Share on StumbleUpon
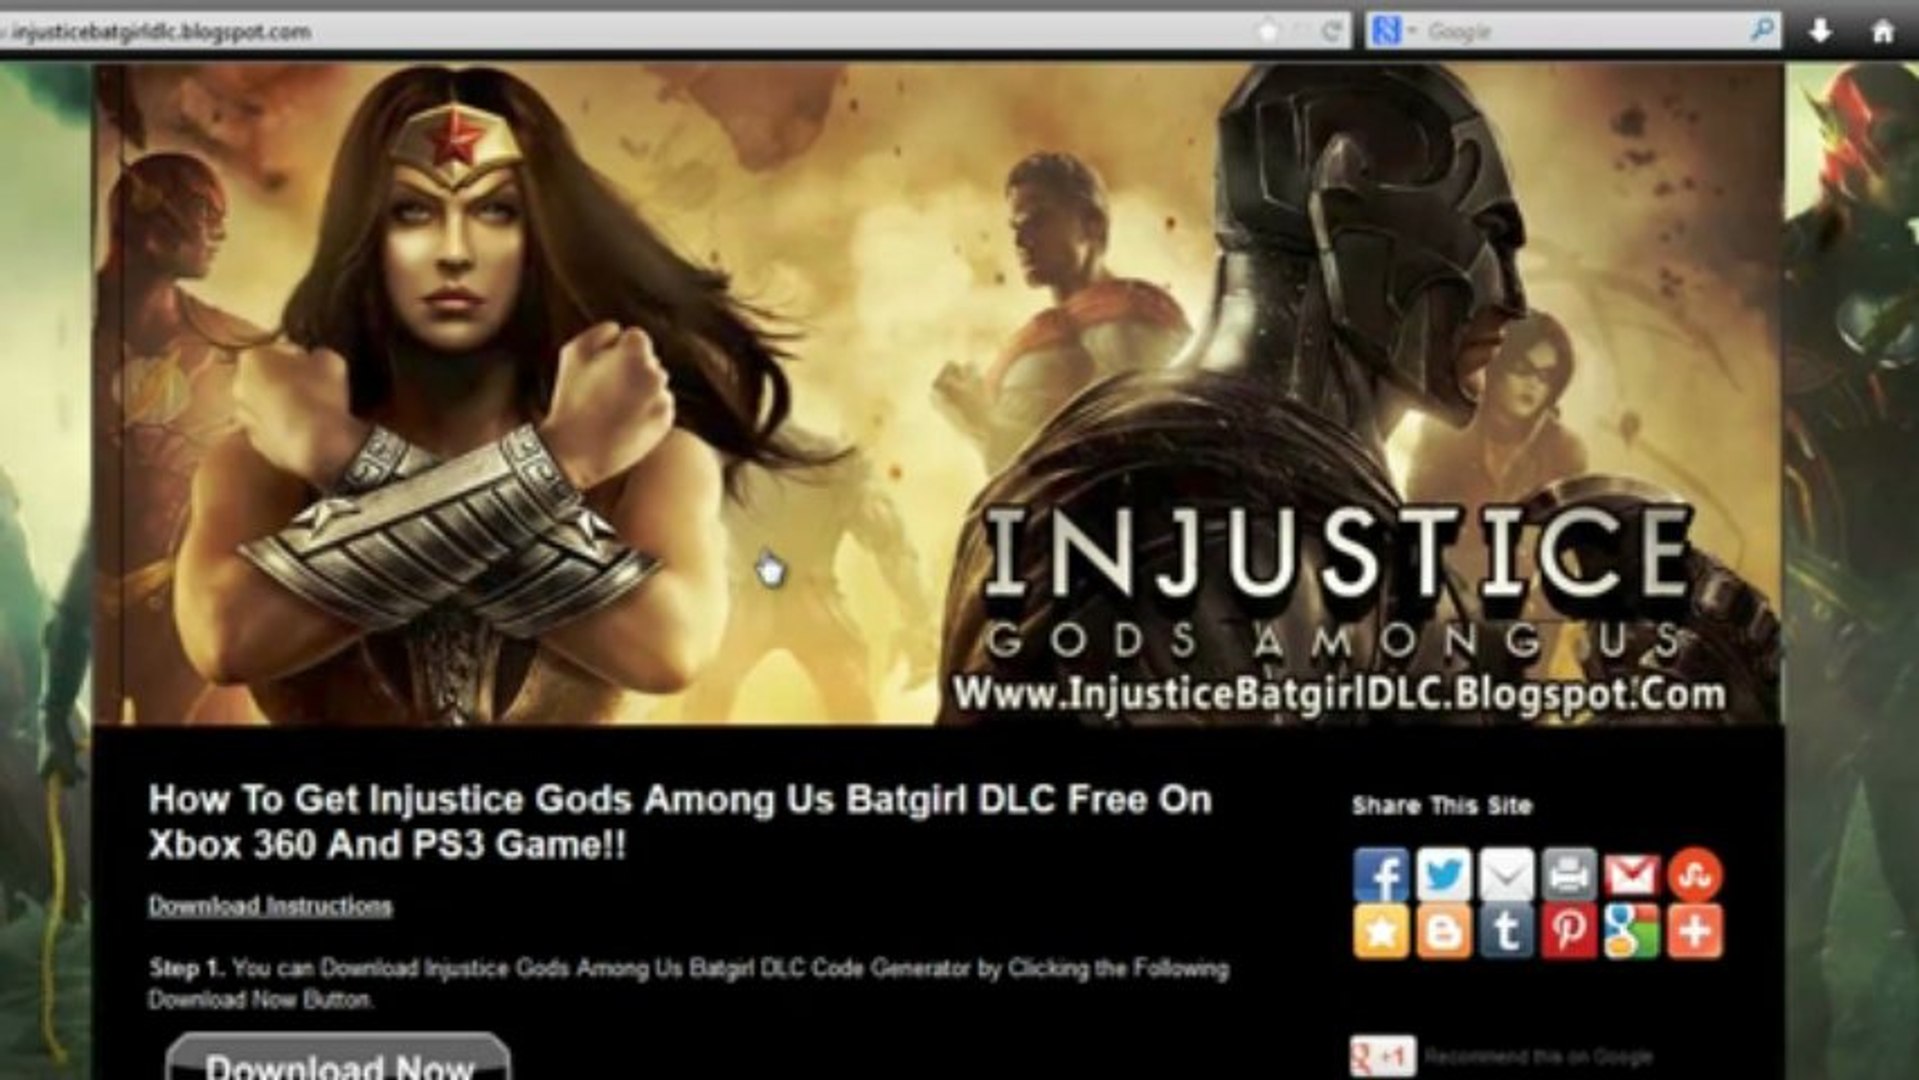 pyautogui.click(x=1695, y=874)
